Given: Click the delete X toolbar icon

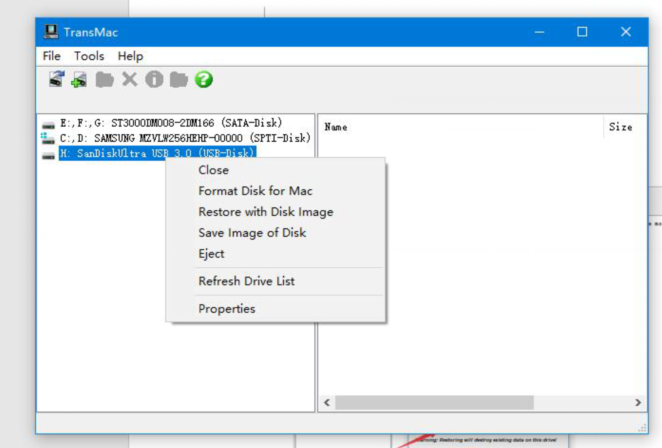Looking at the screenshot, I should 130,79.
